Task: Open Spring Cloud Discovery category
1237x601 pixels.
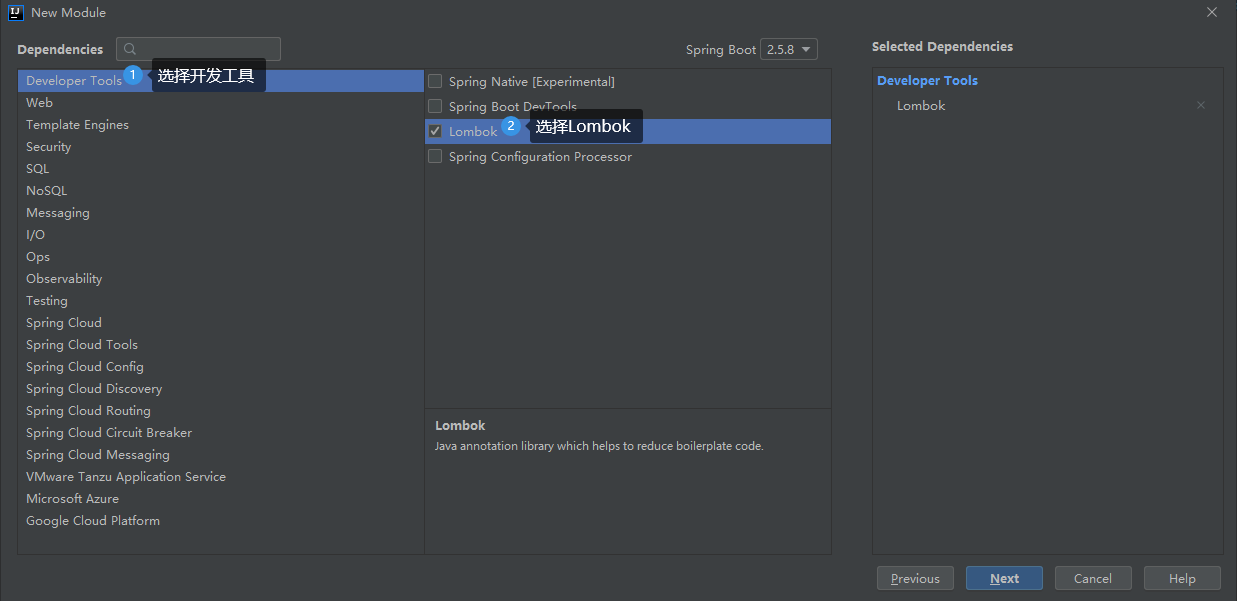Action: (221, 388)
